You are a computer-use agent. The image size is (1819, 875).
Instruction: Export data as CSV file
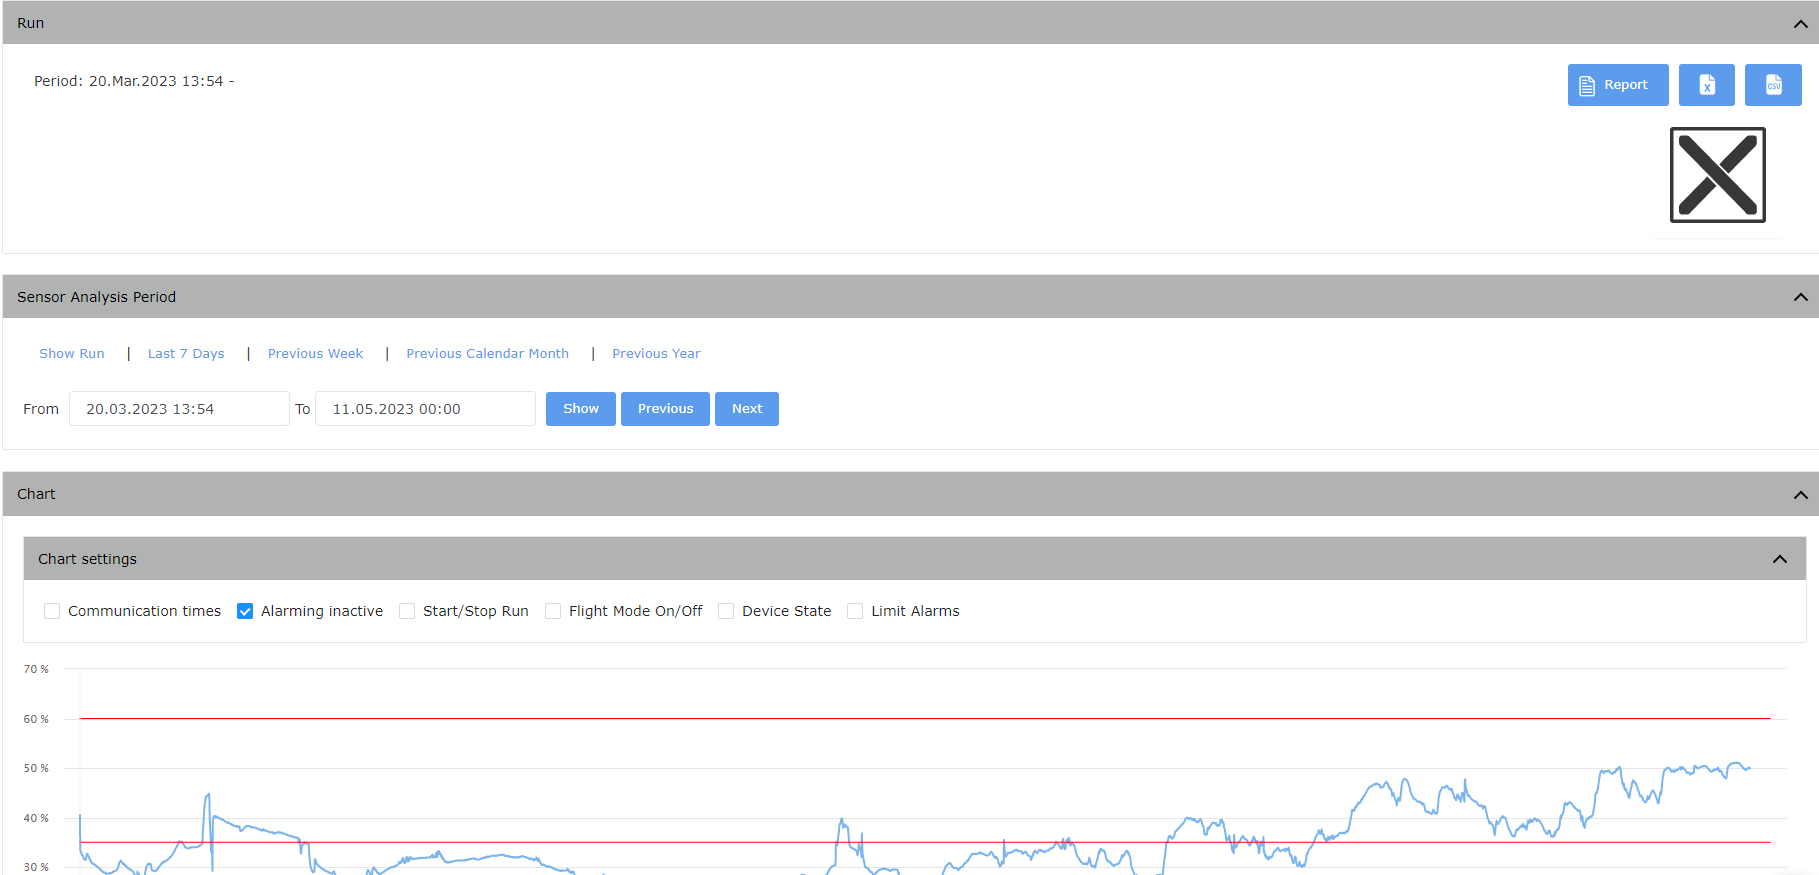(1772, 85)
